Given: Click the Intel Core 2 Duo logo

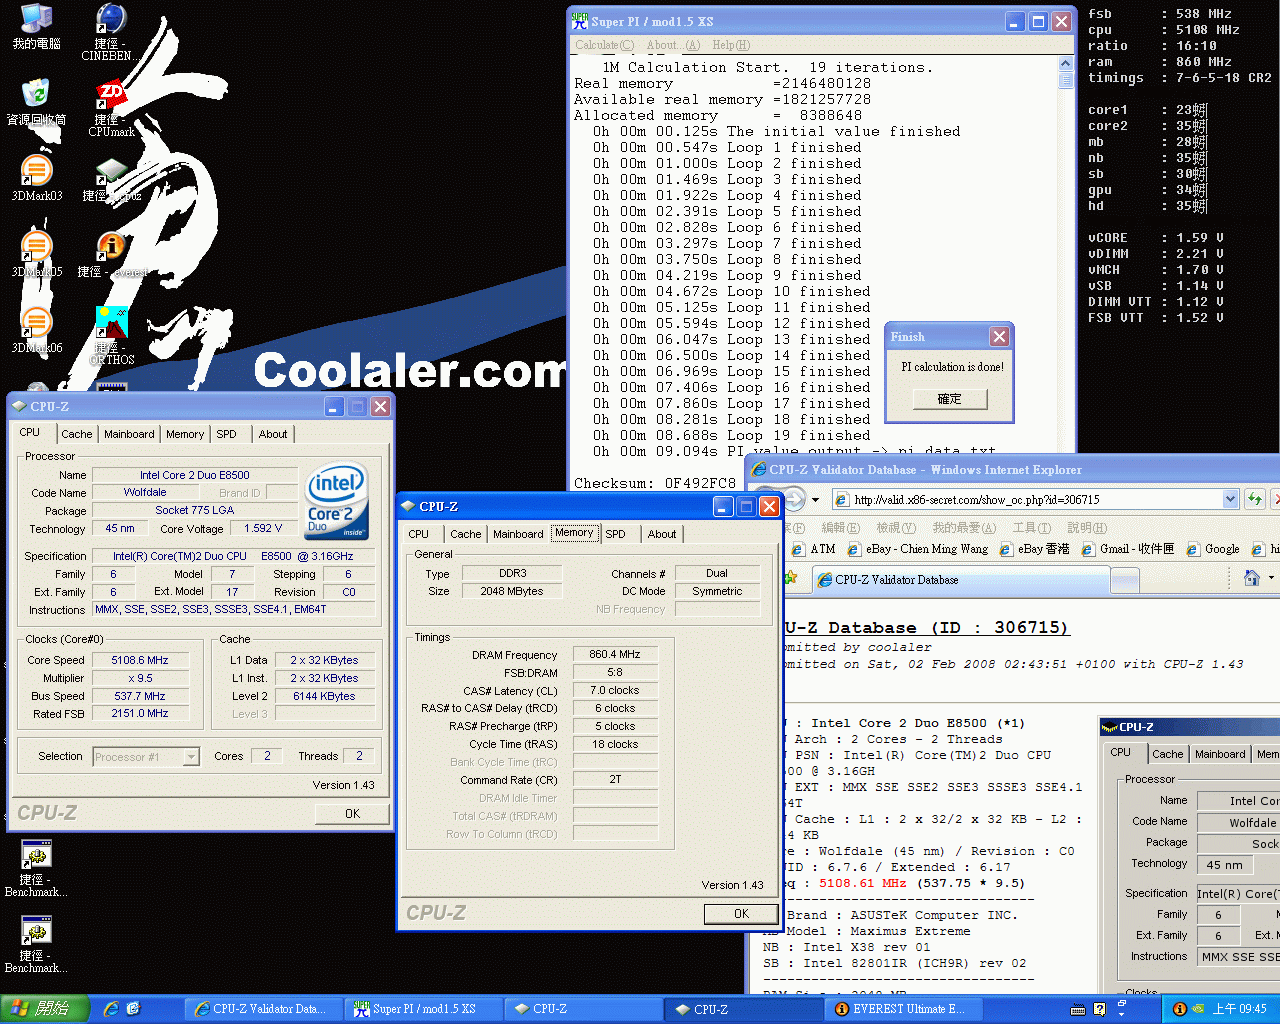Looking at the screenshot, I should pos(336,499).
